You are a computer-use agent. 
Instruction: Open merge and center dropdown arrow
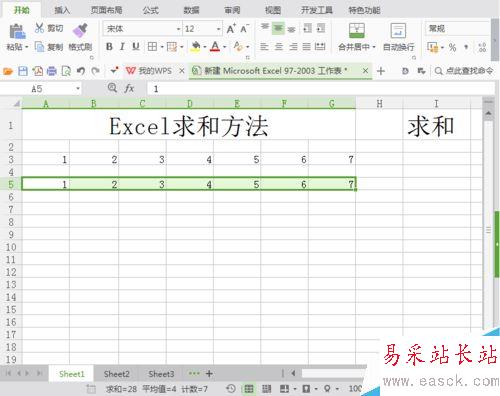(x=374, y=47)
